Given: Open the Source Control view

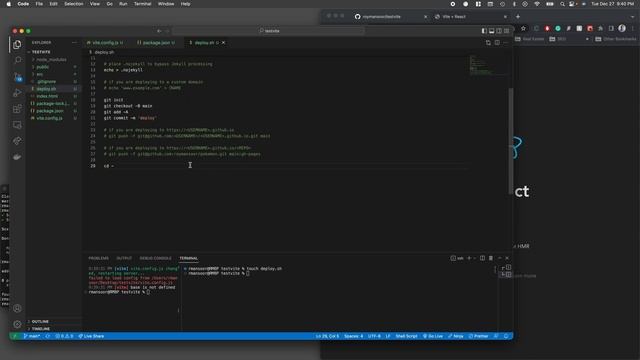Looking at the screenshot, I should point(17,76).
